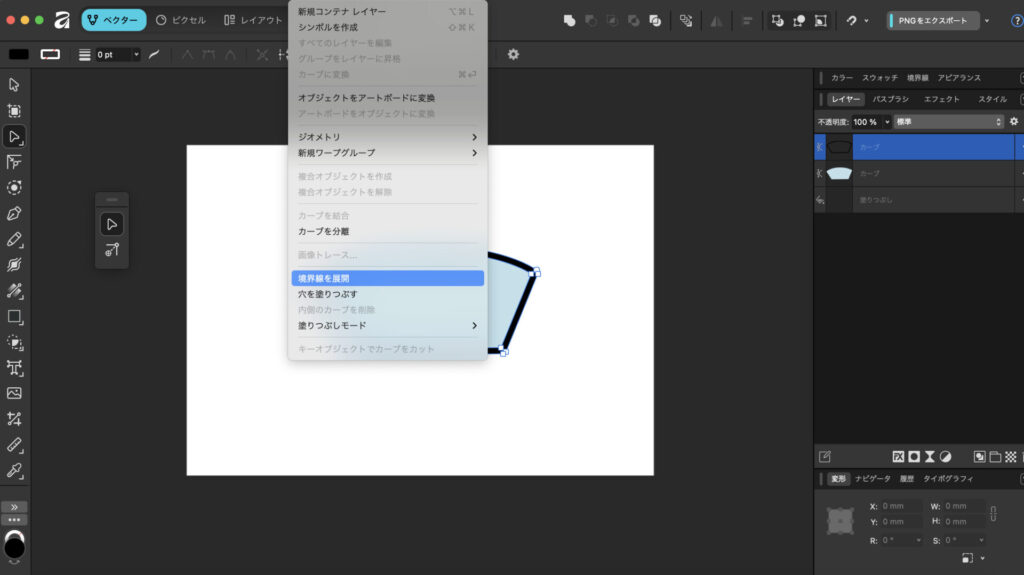The height and width of the screenshot is (575, 1024).
Task: Select the Rectangle shape tool
Action: 14,316
